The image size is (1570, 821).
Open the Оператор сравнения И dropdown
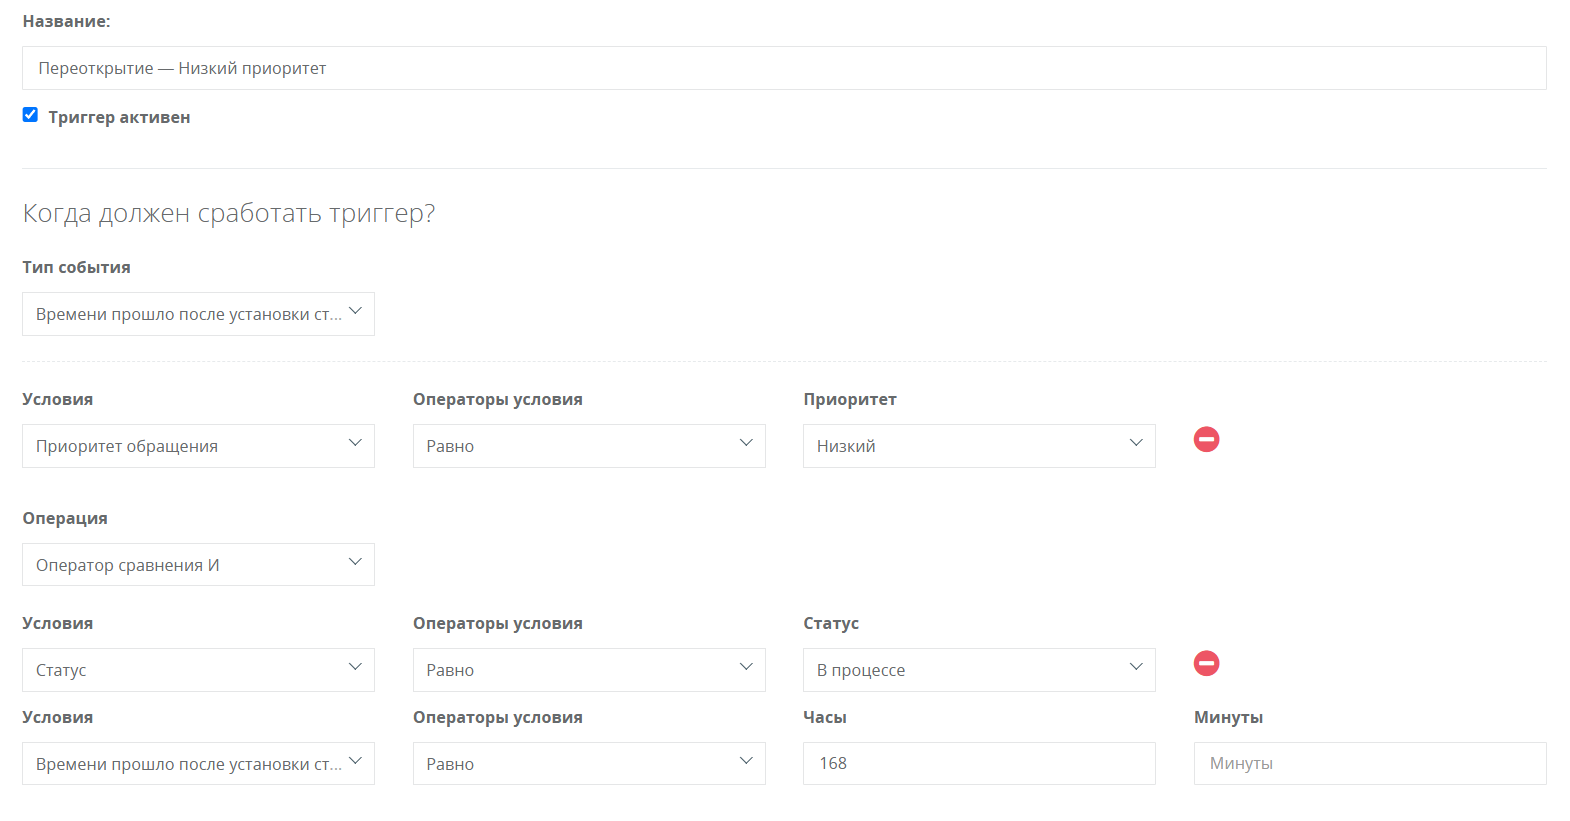coord(198,565)
